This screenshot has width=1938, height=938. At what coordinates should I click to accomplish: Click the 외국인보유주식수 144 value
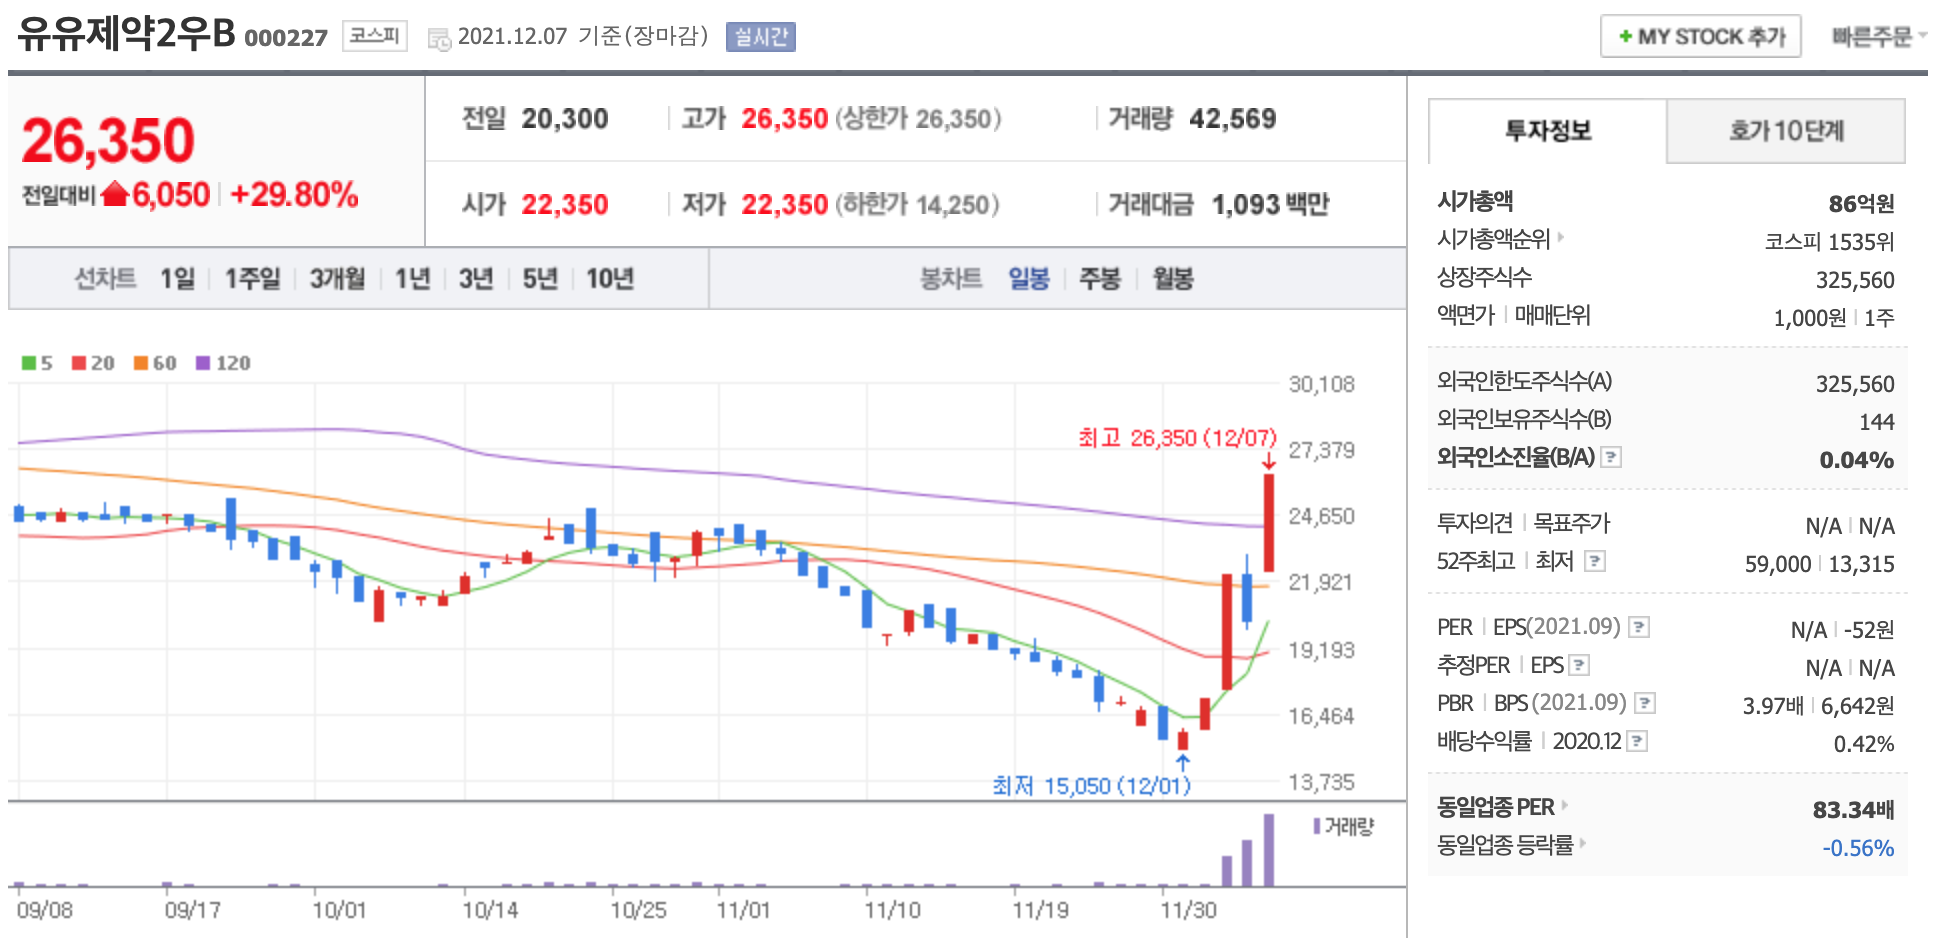(x=1876, y=422)
